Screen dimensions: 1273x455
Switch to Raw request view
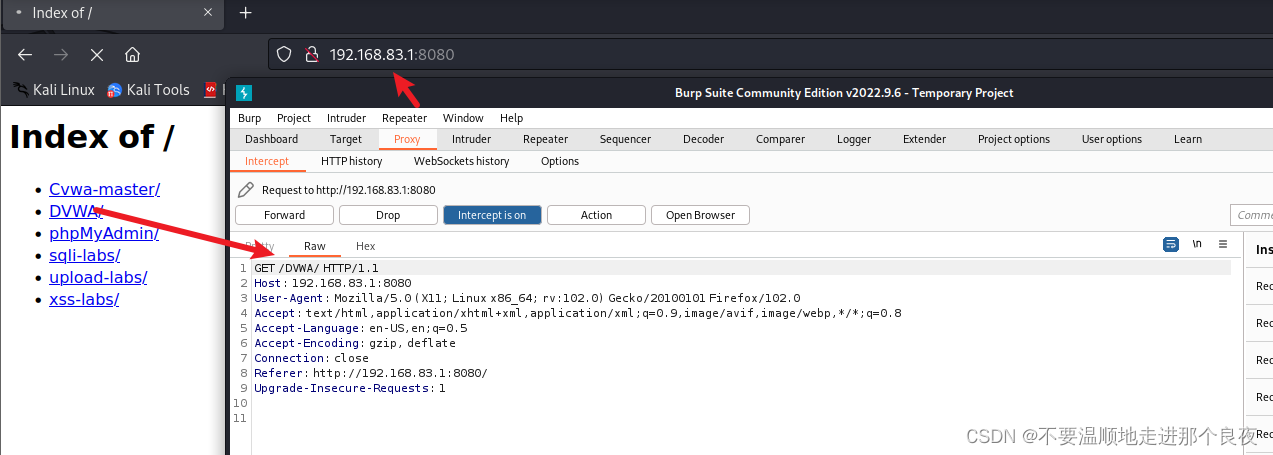click(315, 246)
